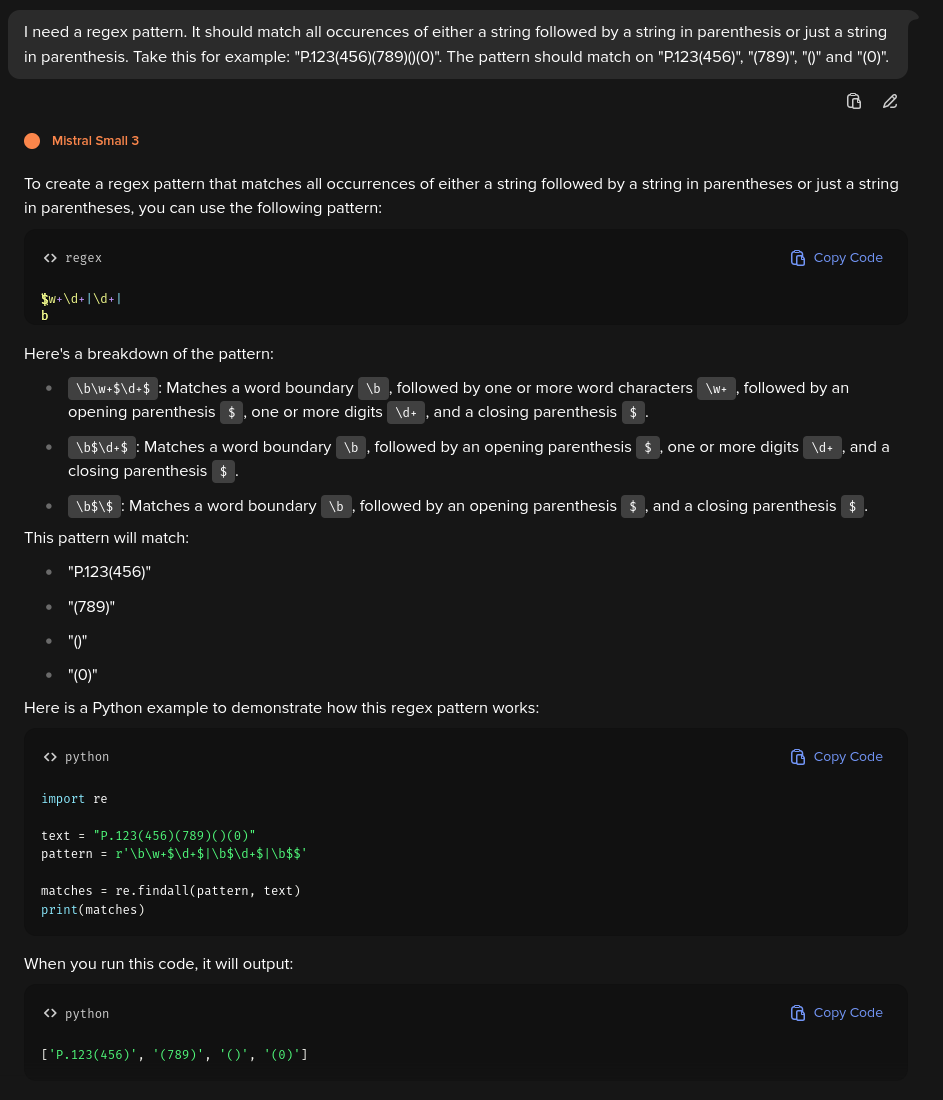Click the \b\w+$\d+$ inline code chip

[x=113, y=388]
